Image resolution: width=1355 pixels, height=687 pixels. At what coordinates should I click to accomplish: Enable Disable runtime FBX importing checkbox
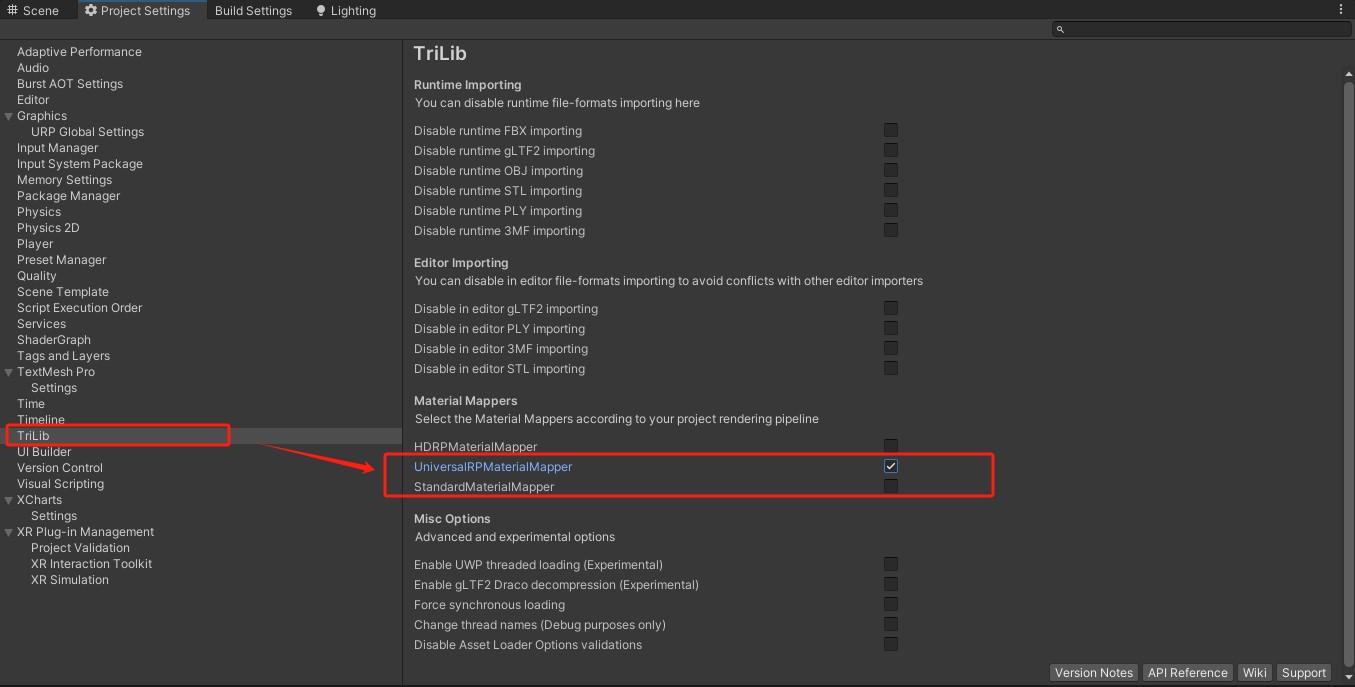click(890, 130)
